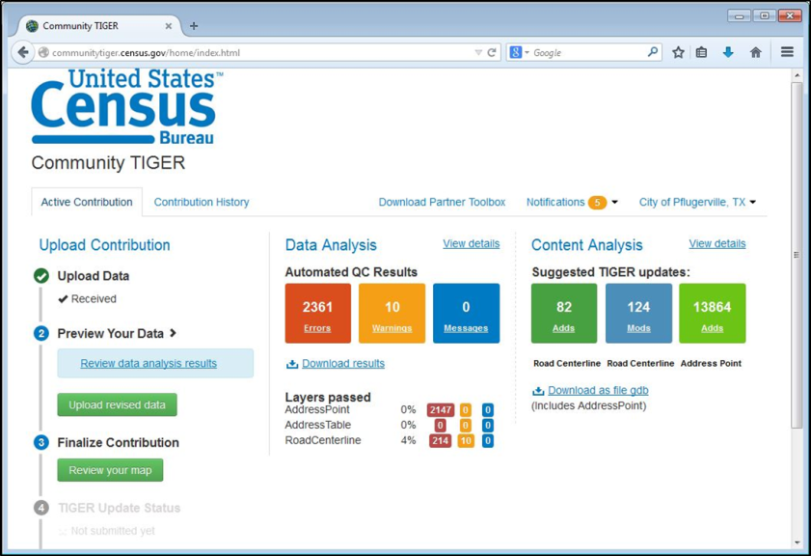
Task: Open Review data analysis results link
Action: [x=148, y=363]
